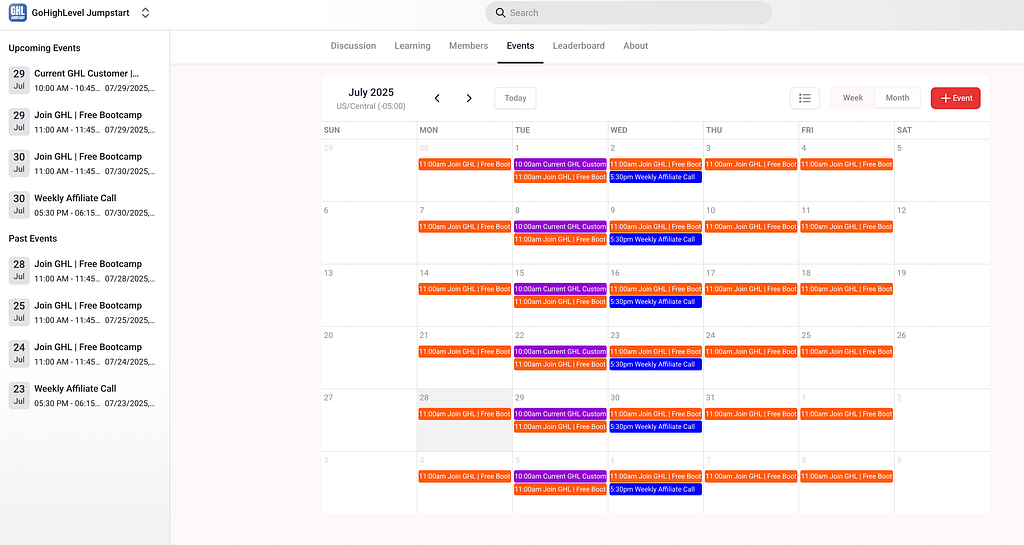The height and width of the screenshot is (545, 1024).
Task: Open Weekly Affiliate Call on August 6
Action: (x=656, y=490)
